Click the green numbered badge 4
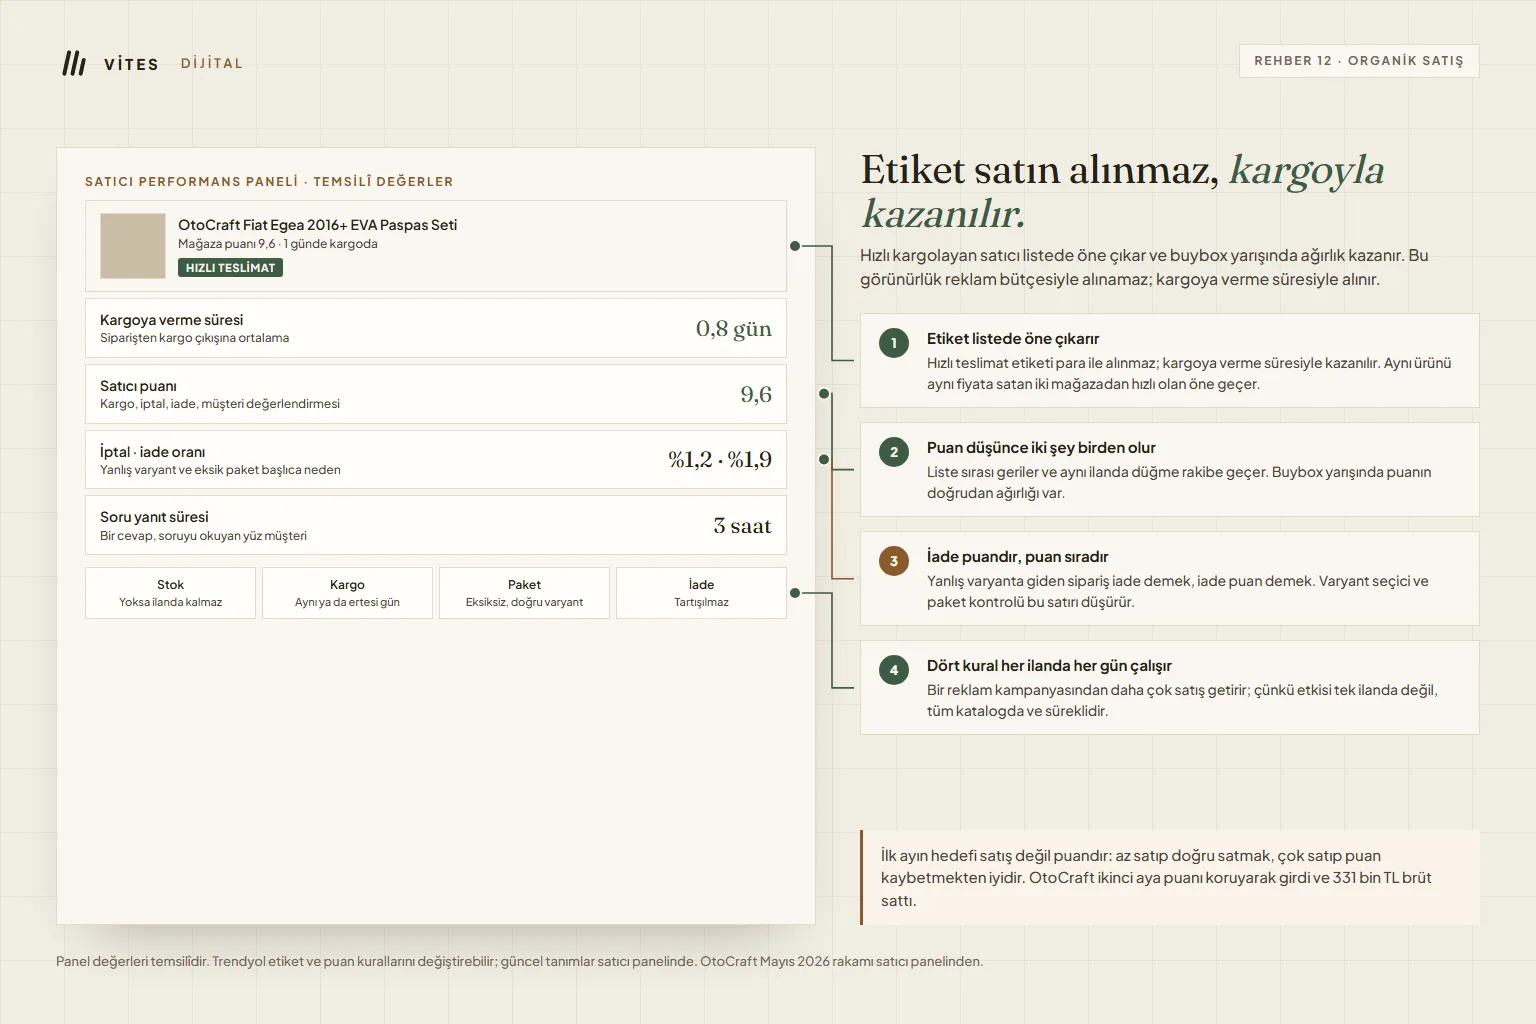Screen dimensions: 1536x1024 [894, 670]
